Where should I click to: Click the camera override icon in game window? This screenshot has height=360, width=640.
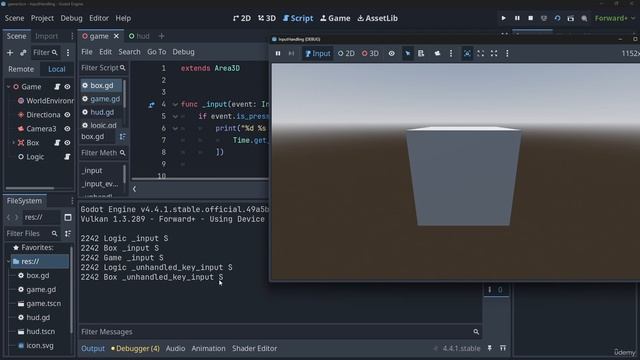point(437,53)
